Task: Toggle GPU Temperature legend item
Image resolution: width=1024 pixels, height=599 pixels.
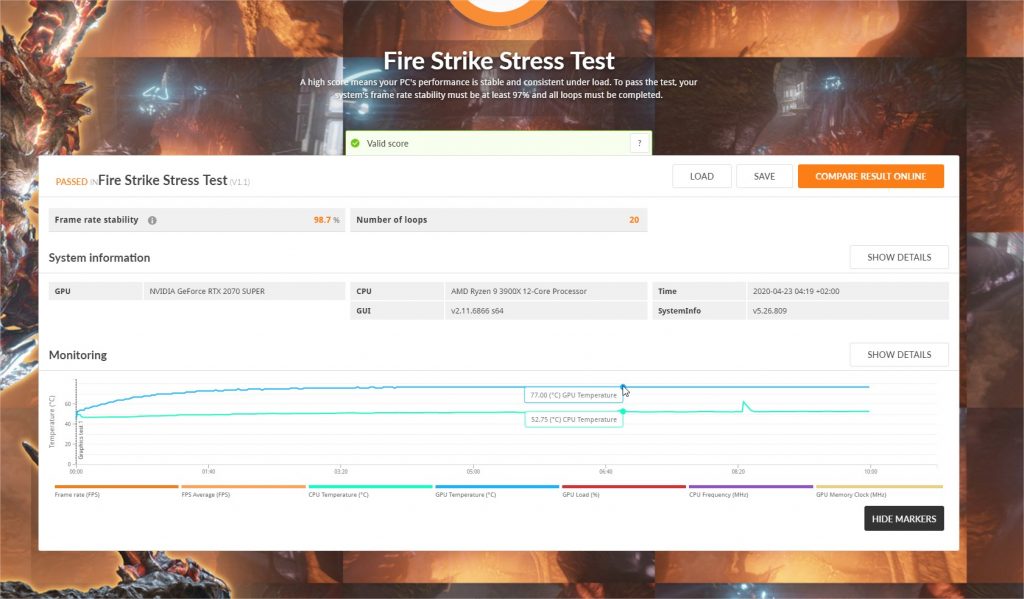Action: 497,491
